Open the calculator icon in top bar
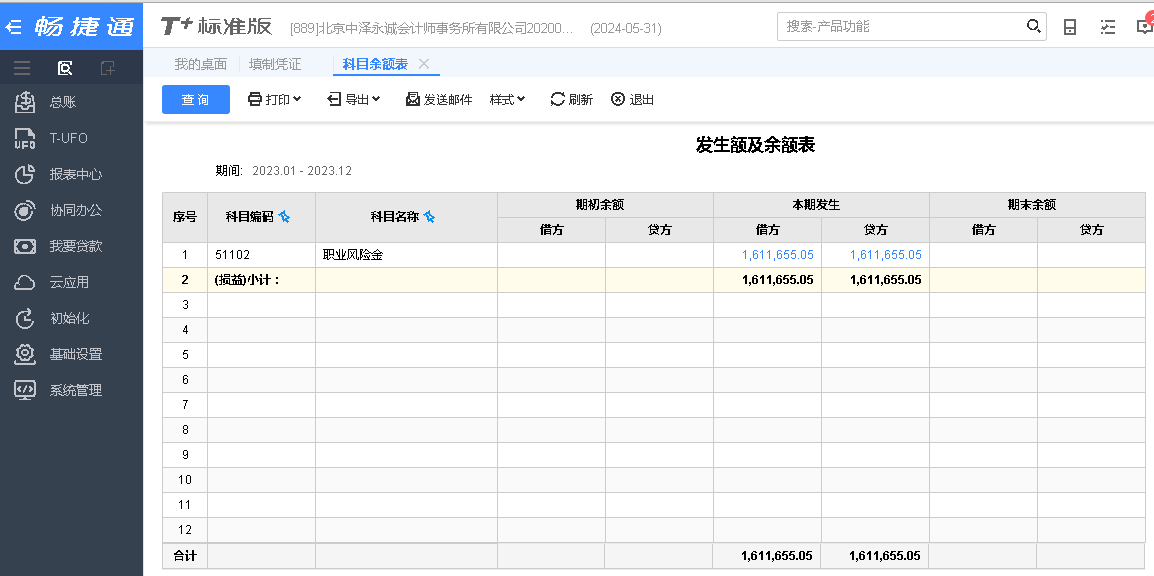Viewport: 1154px width, 576px height. (1070, 27)
